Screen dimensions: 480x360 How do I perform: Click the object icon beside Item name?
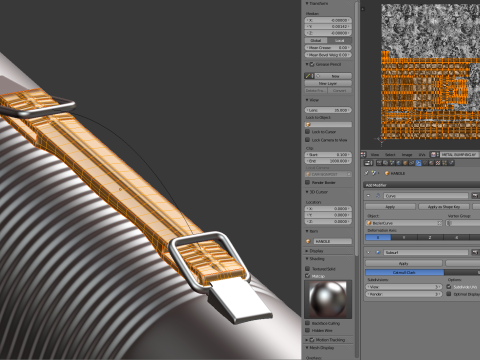point(308,241)
